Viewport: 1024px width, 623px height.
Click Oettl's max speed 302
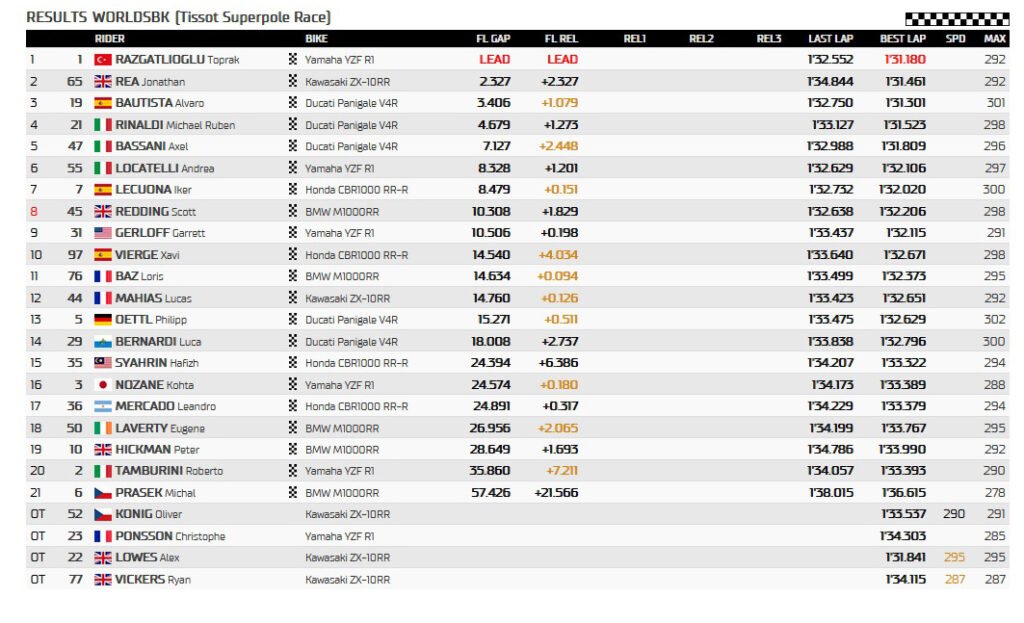995,319
